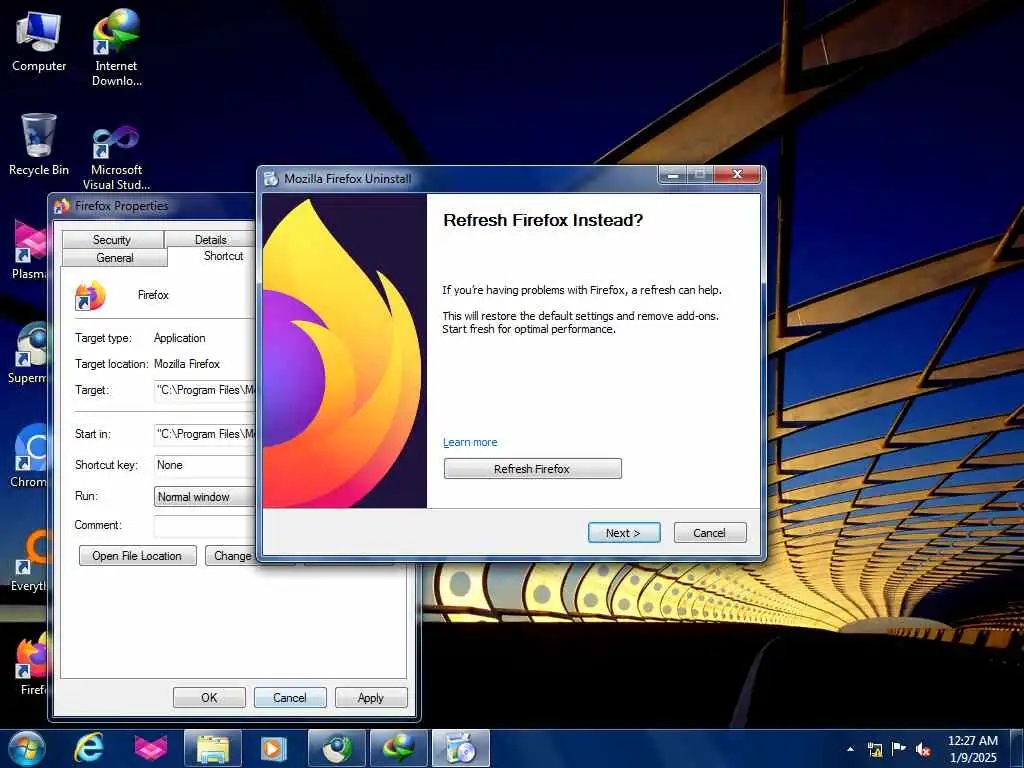The height and width of the screenshot is (768, 1024).
Task: Switch to the General tab in Firefox Properties
Action: (115, 258)
